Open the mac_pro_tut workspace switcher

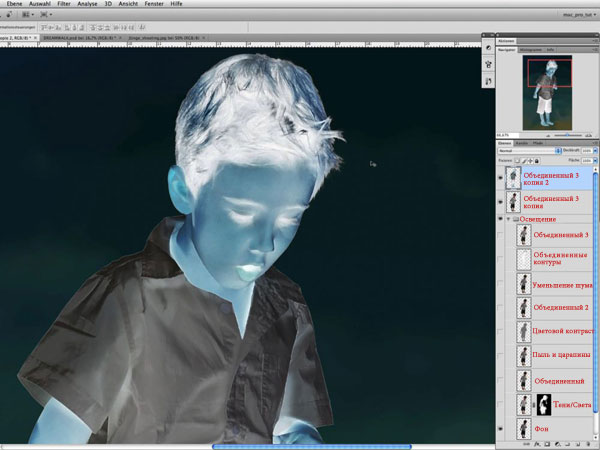tap(579, 15)
